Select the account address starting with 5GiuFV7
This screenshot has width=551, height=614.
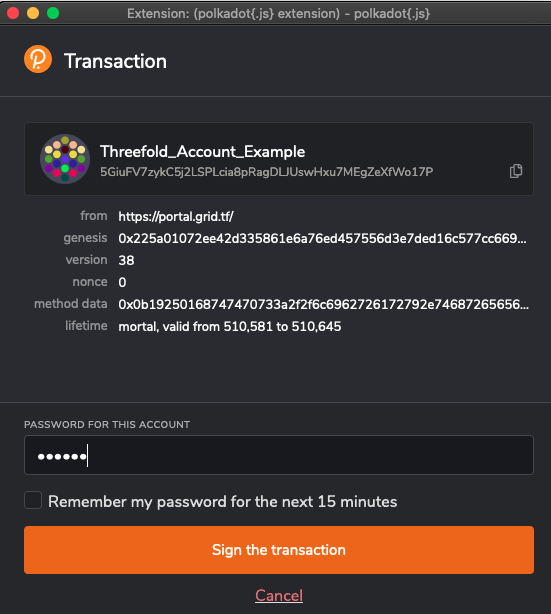click(266, 172)
